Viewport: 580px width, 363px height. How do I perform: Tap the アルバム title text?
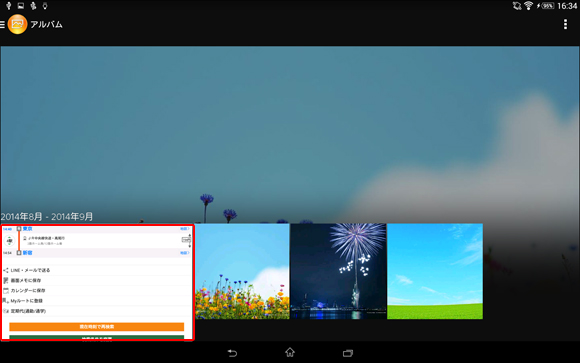[46, 24]
